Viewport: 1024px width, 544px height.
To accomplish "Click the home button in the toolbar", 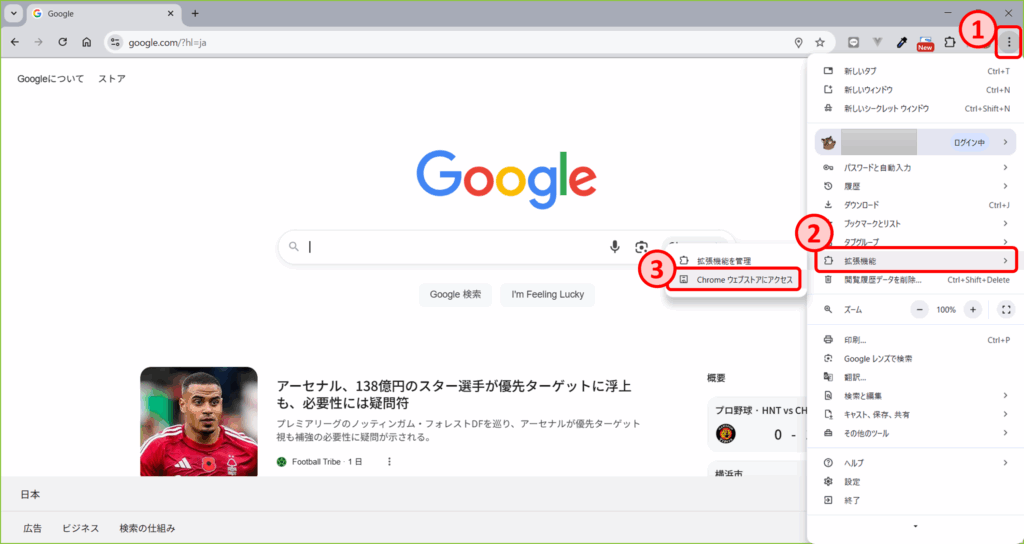I will (87, 43).
